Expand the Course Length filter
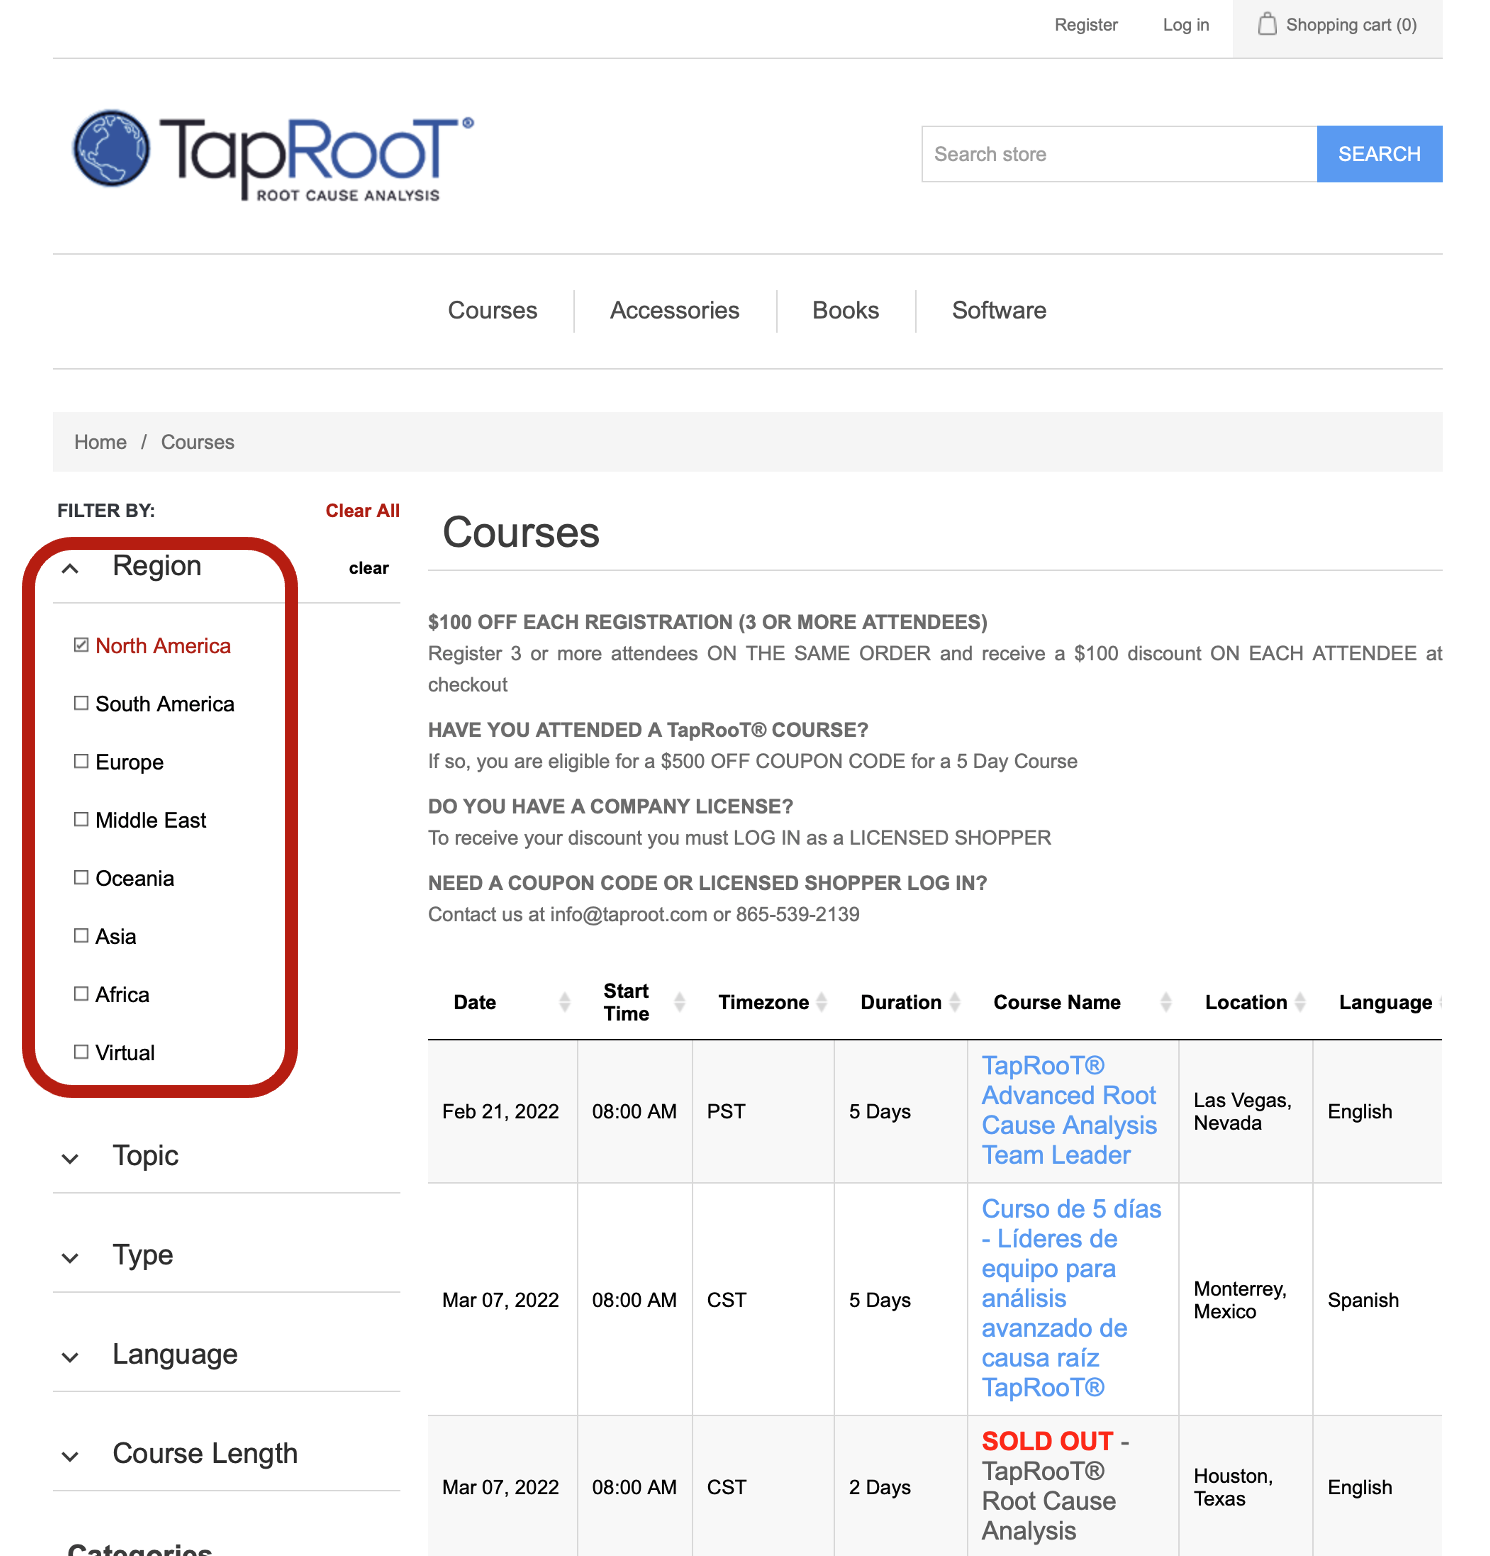Image resolution: width=1490 pixels, height=1556 pixels. tap(70, 1456)
